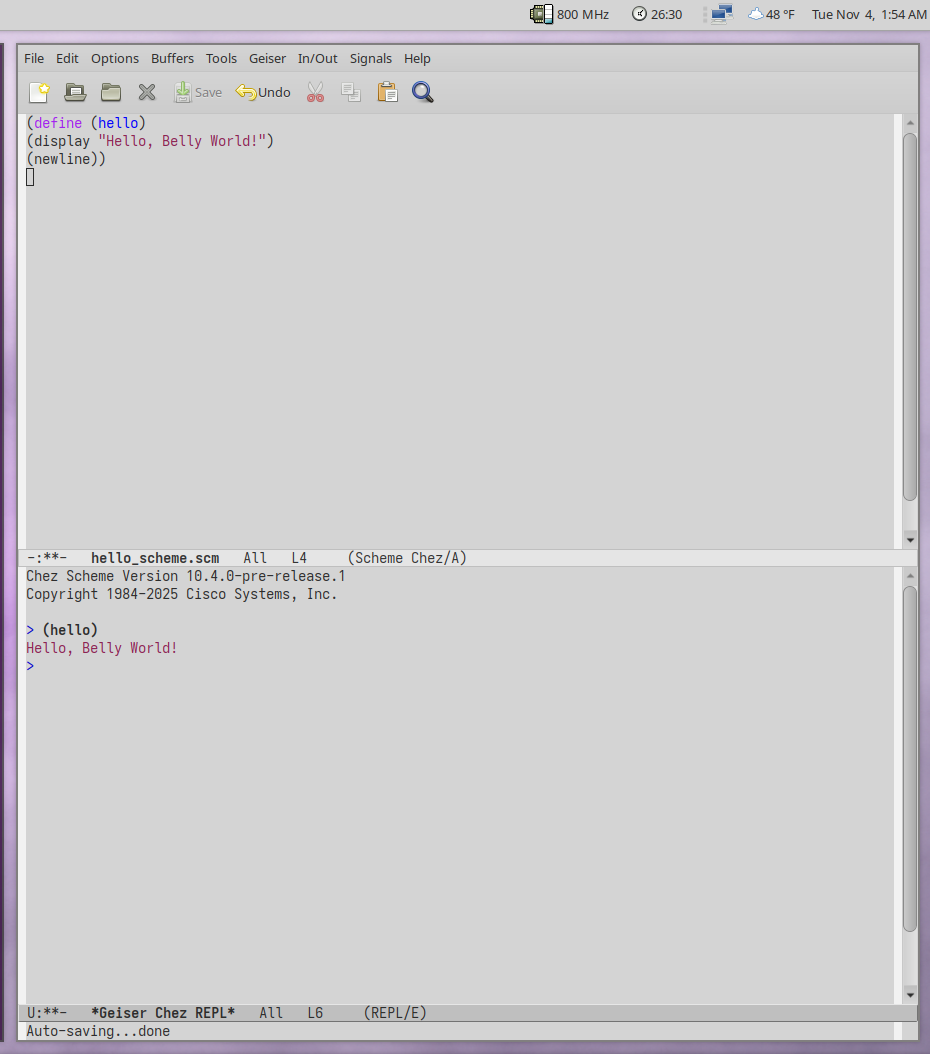Click the REPL pane scrollbar down arrow
Viewport: 930px width, 1054px height.
pos(910,995)
